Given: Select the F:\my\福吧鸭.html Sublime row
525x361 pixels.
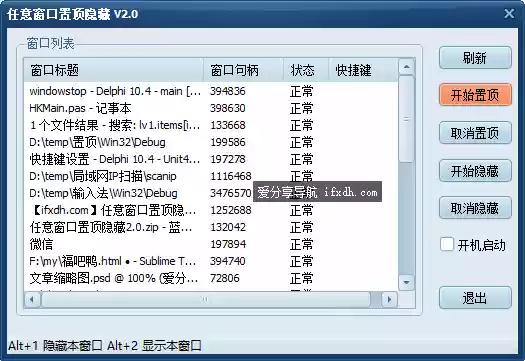Looking at the screenshot, I should click(x=211, y=261).
